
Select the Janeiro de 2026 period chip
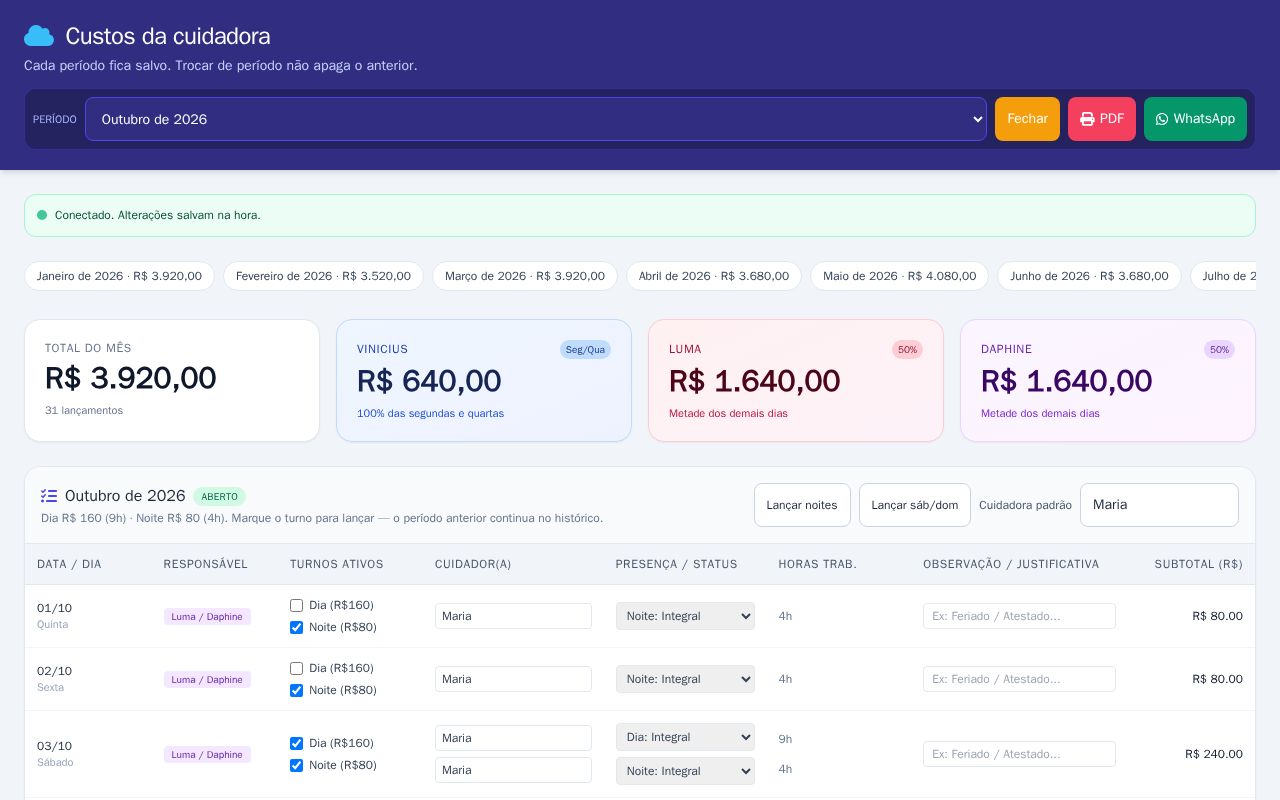tap(119, 276)
